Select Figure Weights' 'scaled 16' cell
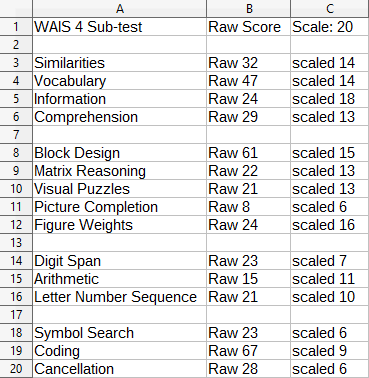This screenshot has width=369, height=378. click(330, 225)
